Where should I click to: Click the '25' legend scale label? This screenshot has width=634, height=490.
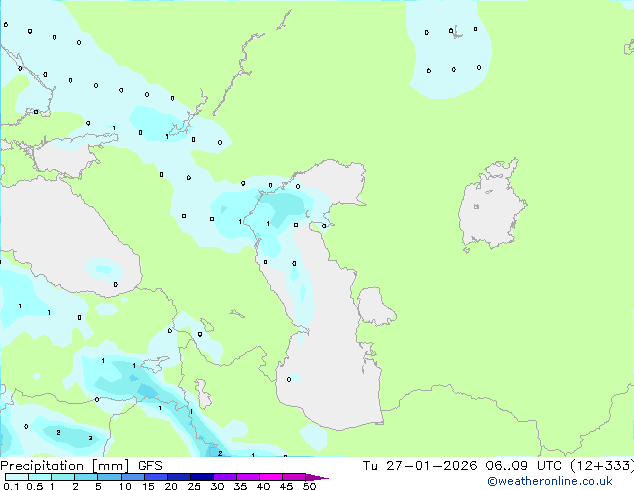pyautogui.click(x=194, y=486)
